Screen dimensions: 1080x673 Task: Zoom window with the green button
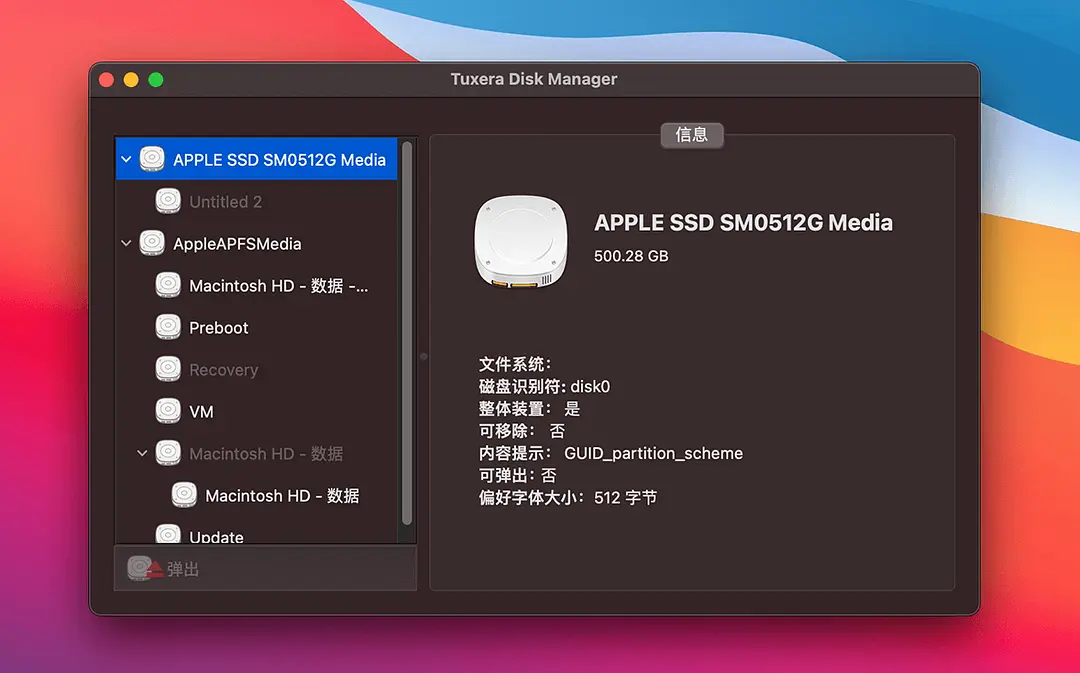pyautogui.click(x=156, y=80)
